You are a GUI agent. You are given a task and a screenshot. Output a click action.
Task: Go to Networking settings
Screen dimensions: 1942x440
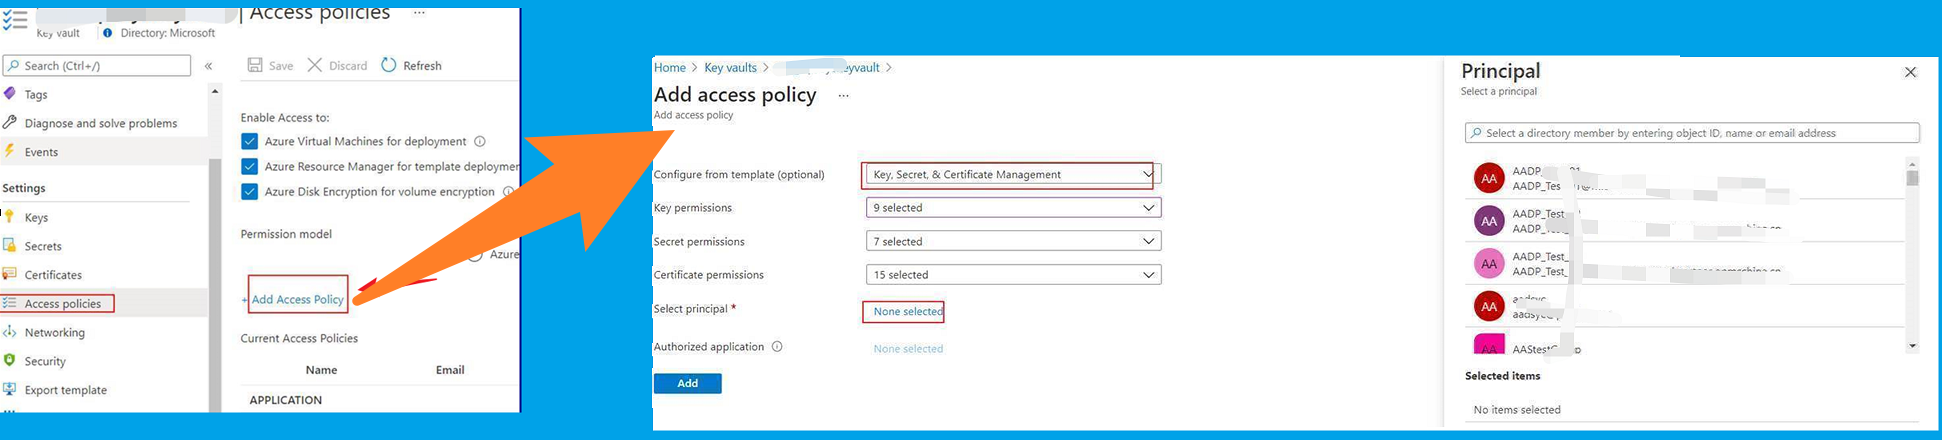[54, 332]
